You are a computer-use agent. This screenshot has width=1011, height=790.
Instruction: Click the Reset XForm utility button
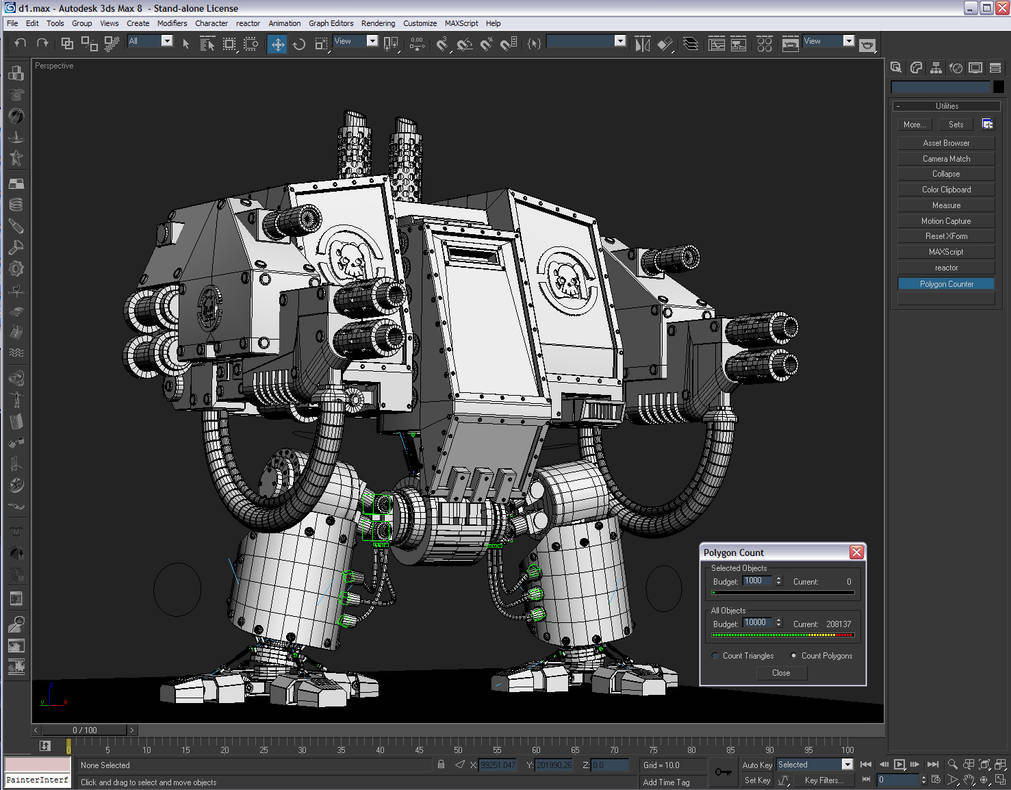tap(946, 236)
